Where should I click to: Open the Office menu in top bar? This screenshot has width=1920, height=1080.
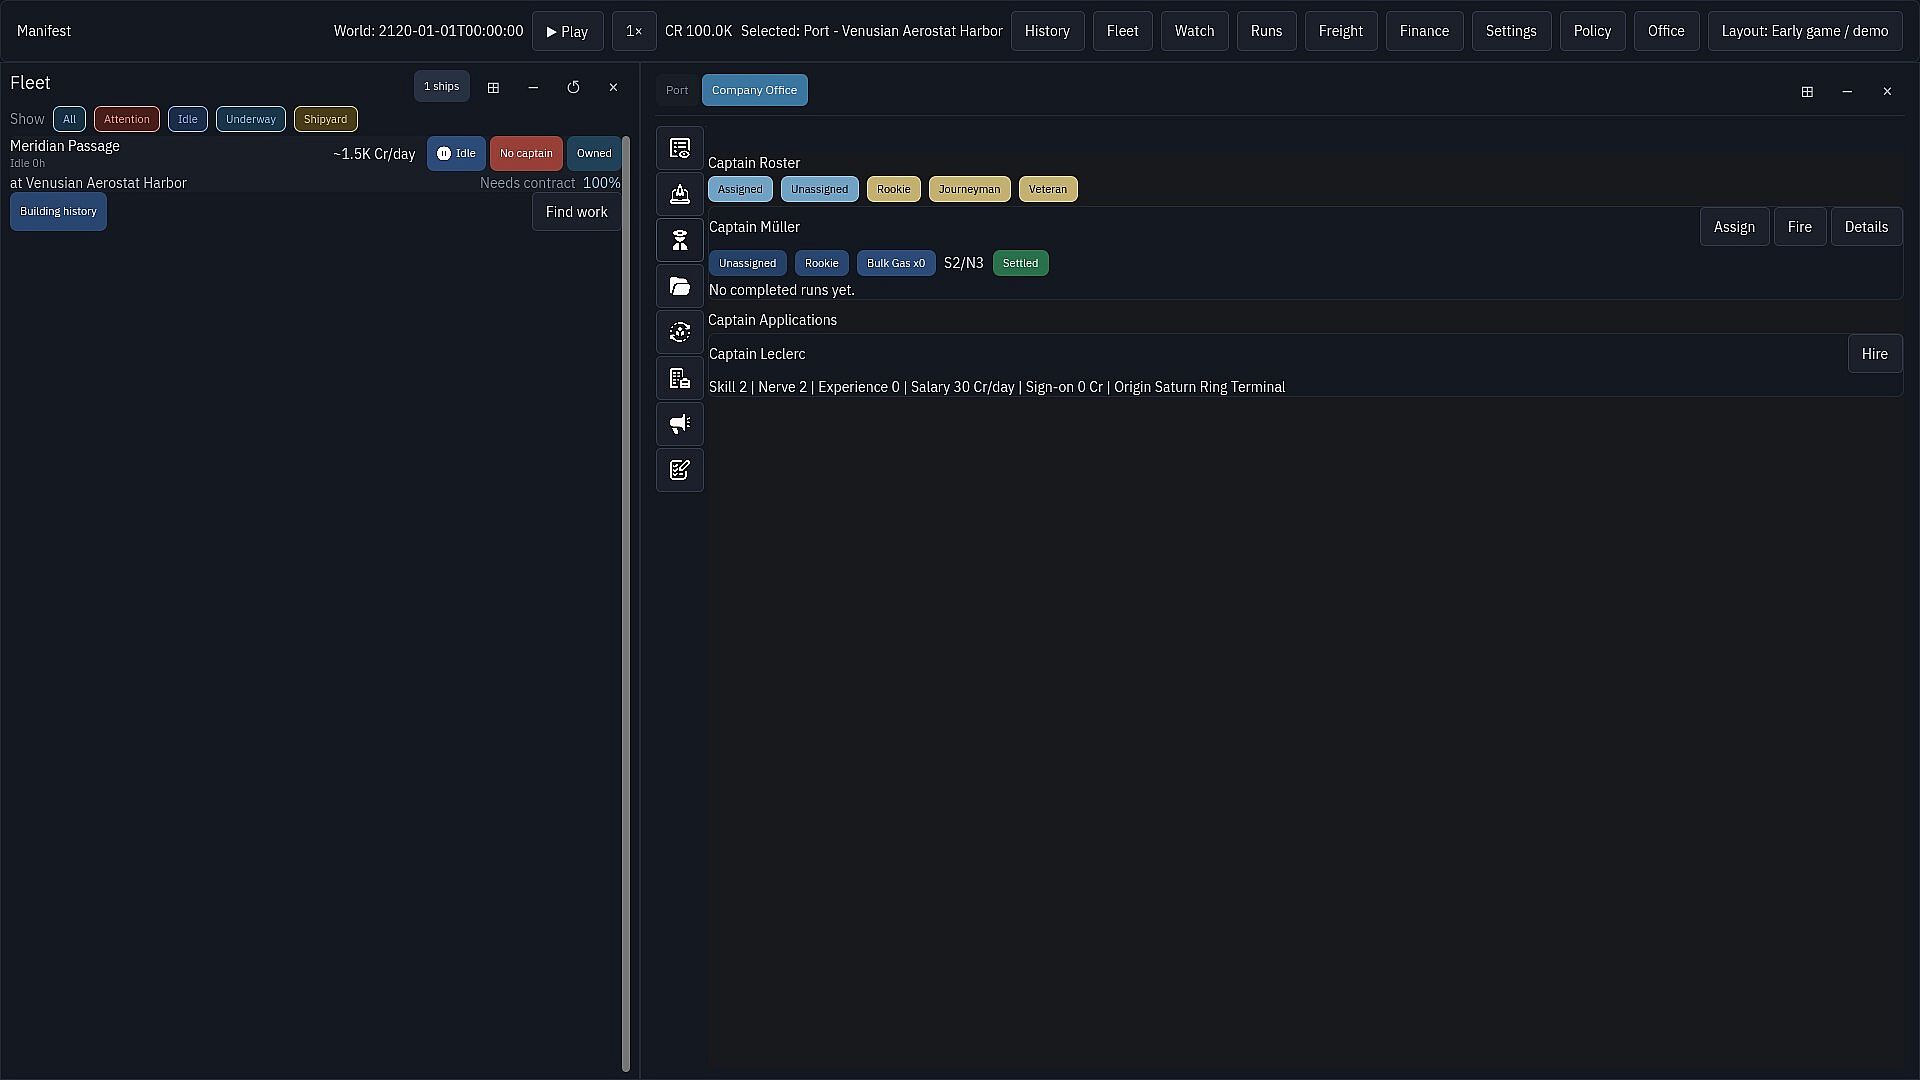[x=1666, y=31]
